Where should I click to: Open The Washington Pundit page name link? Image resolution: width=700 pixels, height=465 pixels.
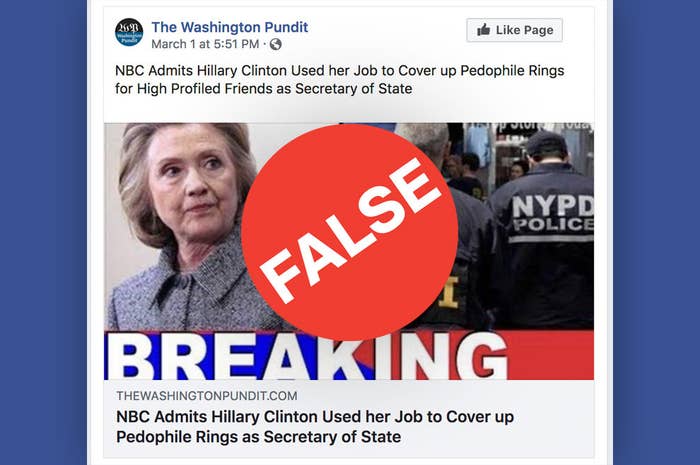[229, 27]
